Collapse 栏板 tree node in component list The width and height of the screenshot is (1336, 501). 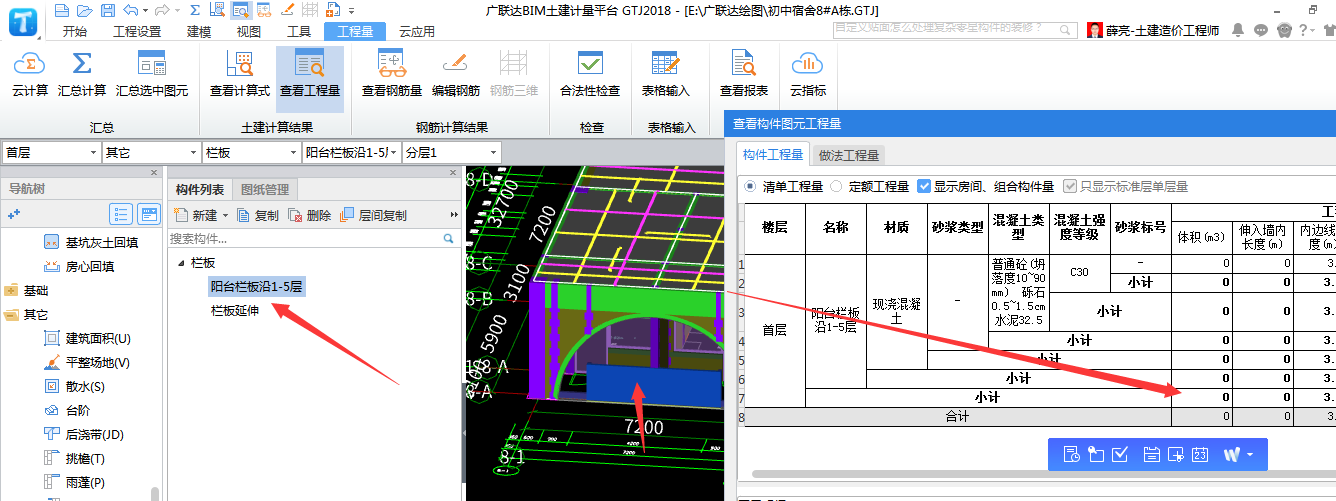[x=181, y=263]
